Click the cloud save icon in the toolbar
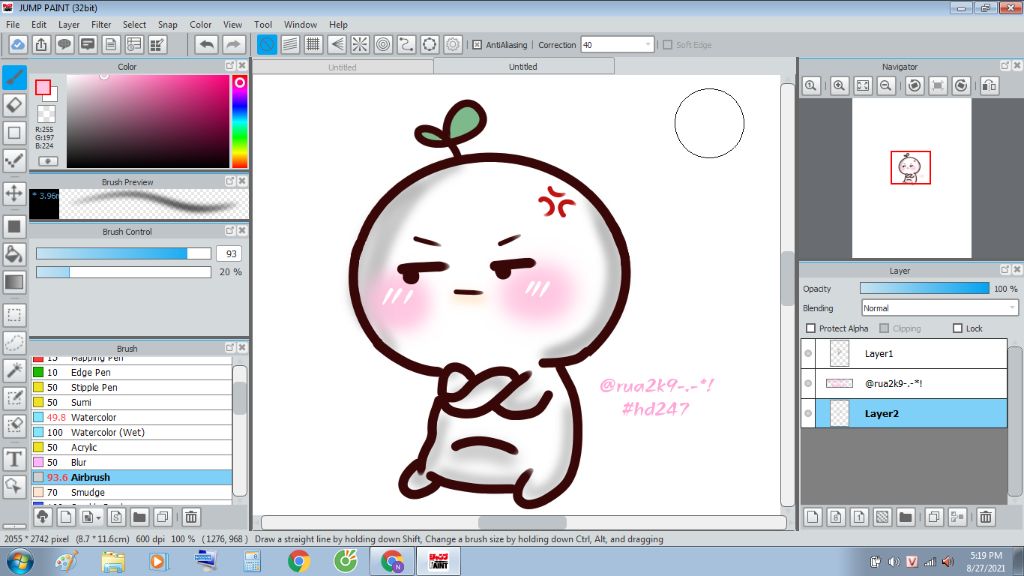This screenshot has width=1024, height=576. tap(18, 44)
